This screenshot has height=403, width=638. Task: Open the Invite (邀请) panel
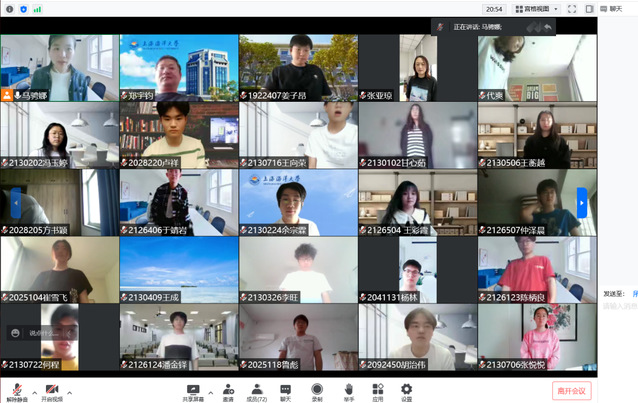(x=228, y=390)
